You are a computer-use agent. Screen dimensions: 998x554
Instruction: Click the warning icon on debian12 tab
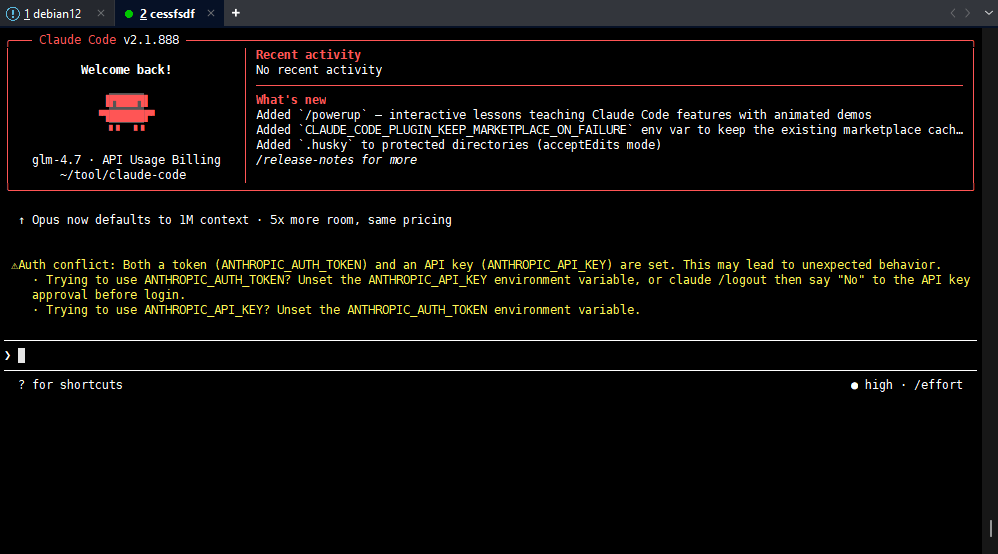(x=13, y=14)
